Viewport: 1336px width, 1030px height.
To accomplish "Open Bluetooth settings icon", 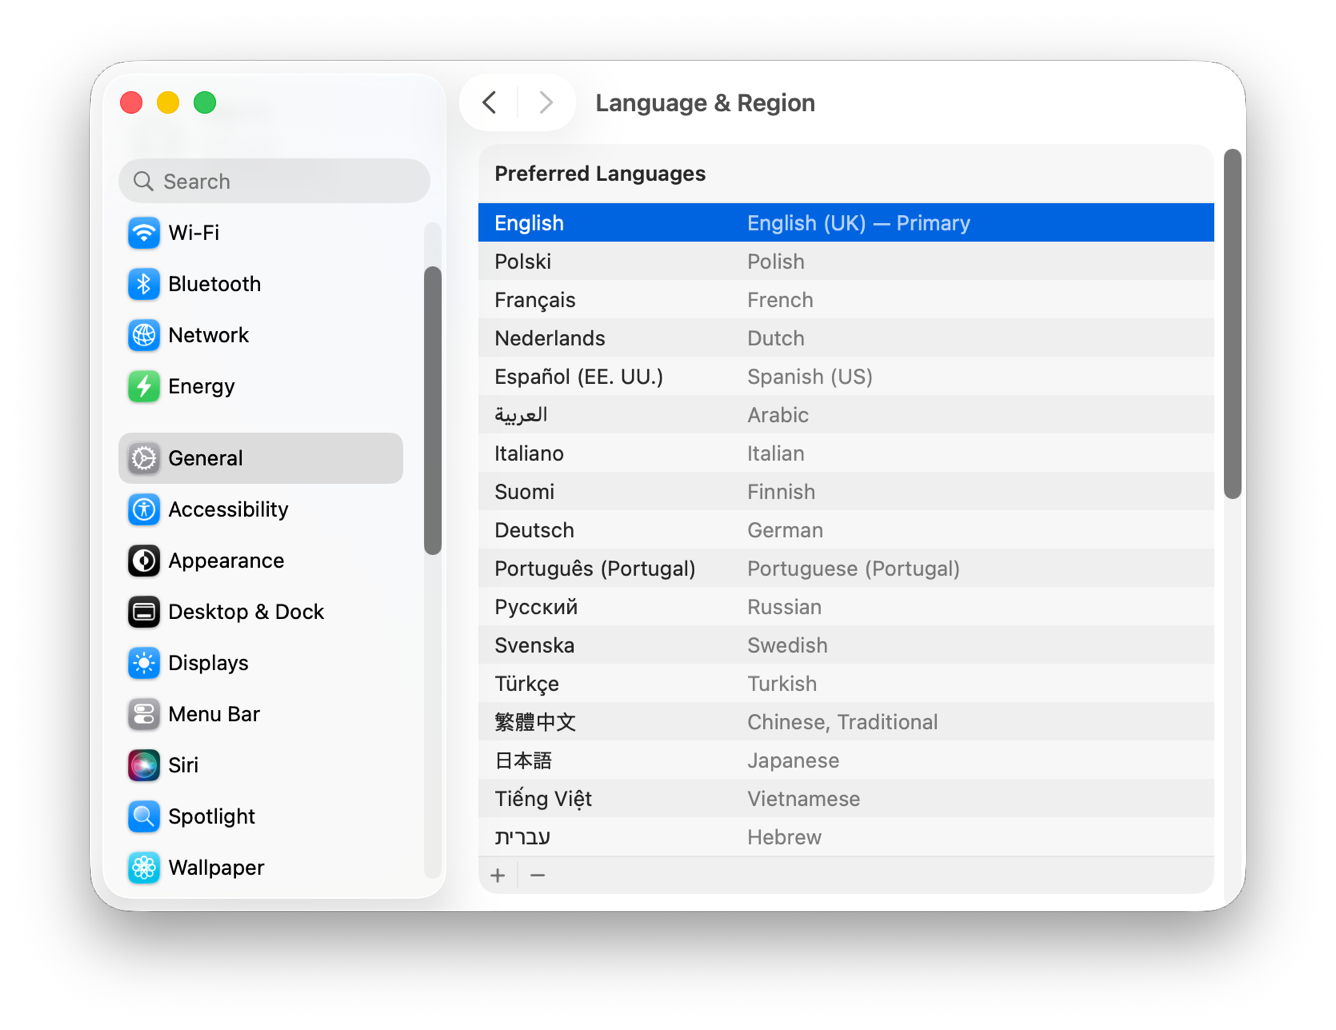I will pyautogui.click(x=144, y=284).
